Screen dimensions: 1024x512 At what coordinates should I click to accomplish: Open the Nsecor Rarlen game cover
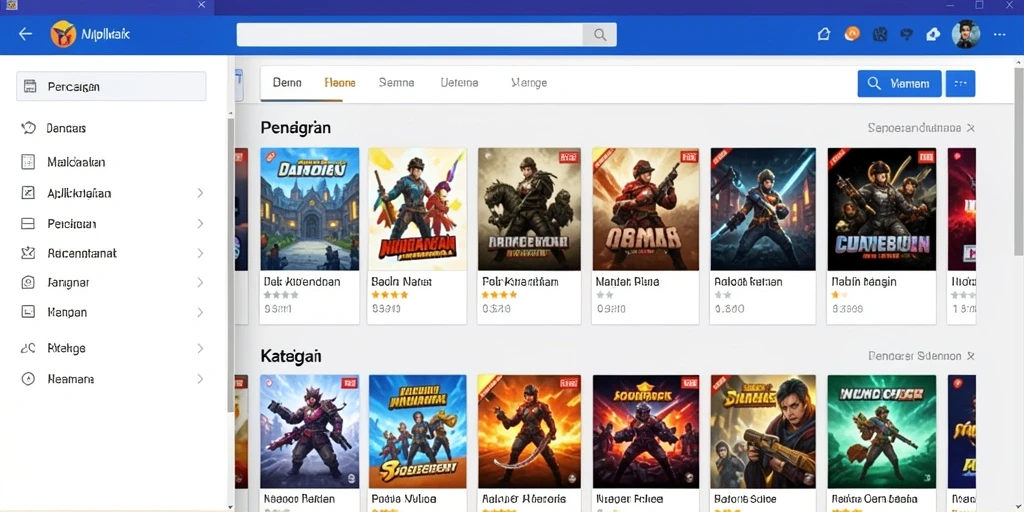coord(310,431)
